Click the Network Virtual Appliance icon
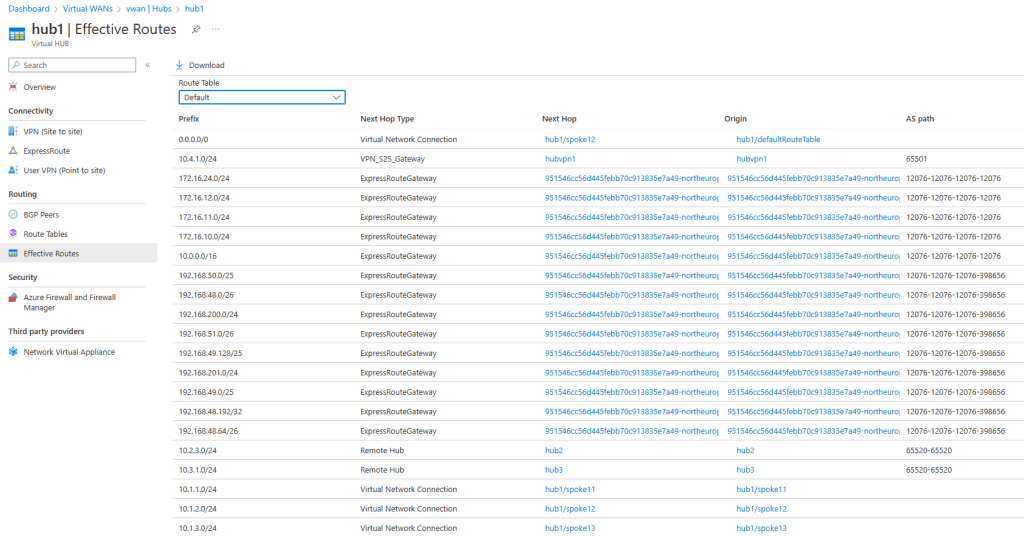 point(13,352)
